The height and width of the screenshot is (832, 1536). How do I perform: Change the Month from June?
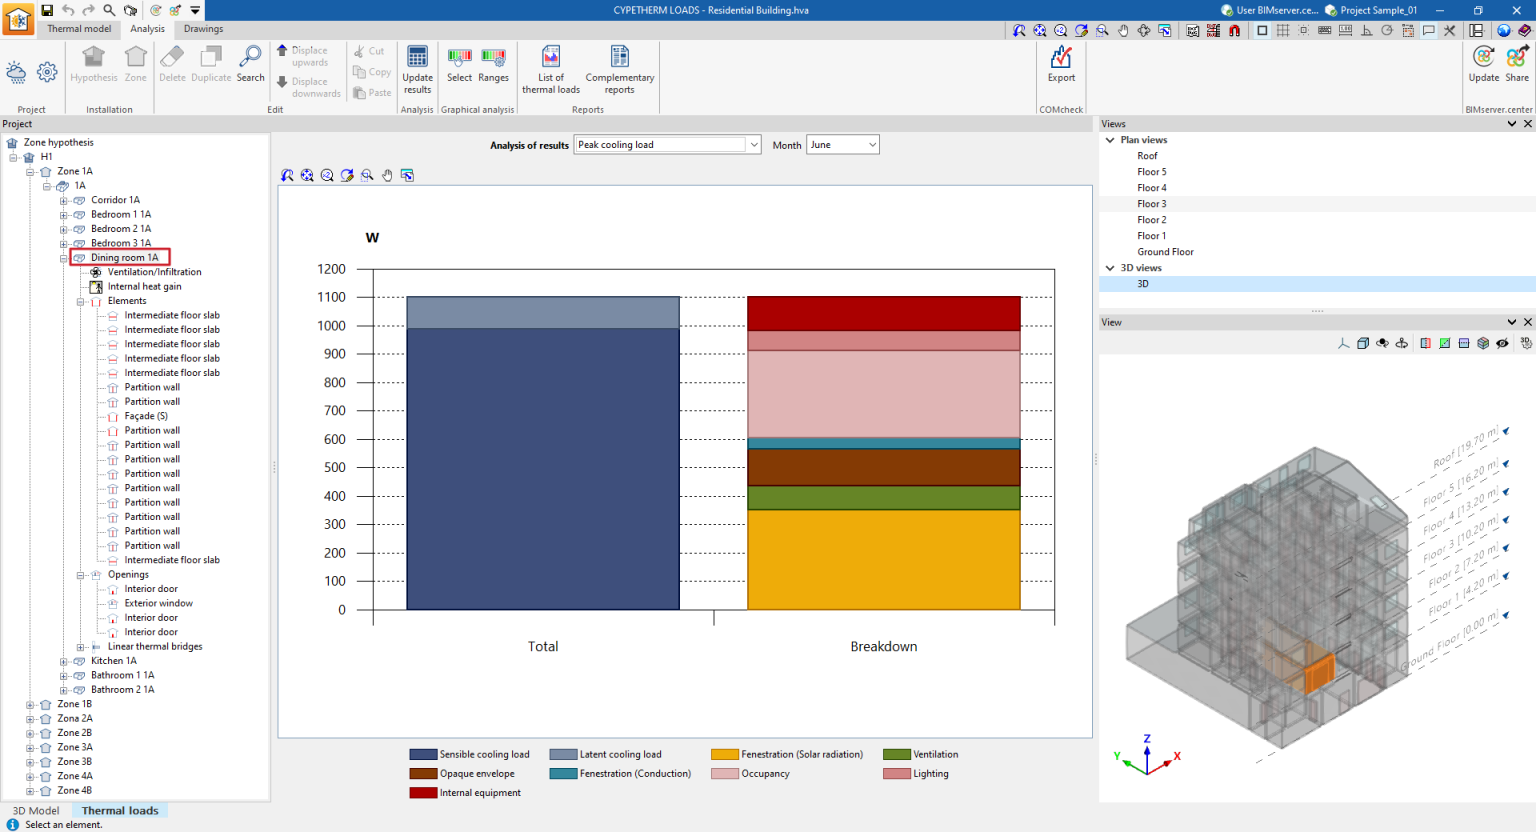pos(871,144)
